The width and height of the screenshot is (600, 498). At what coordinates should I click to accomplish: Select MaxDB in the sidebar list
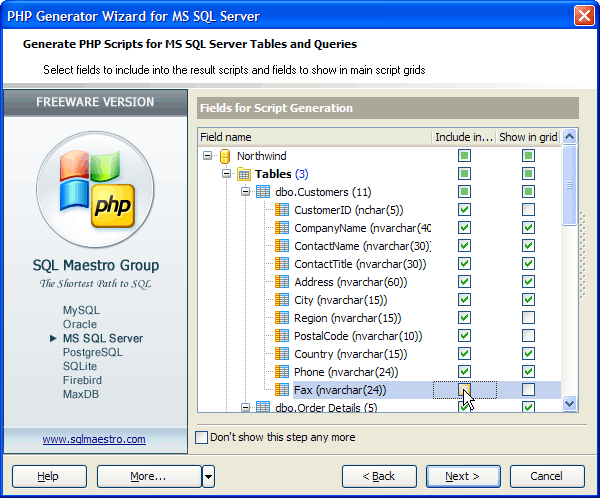click(81, 394)
